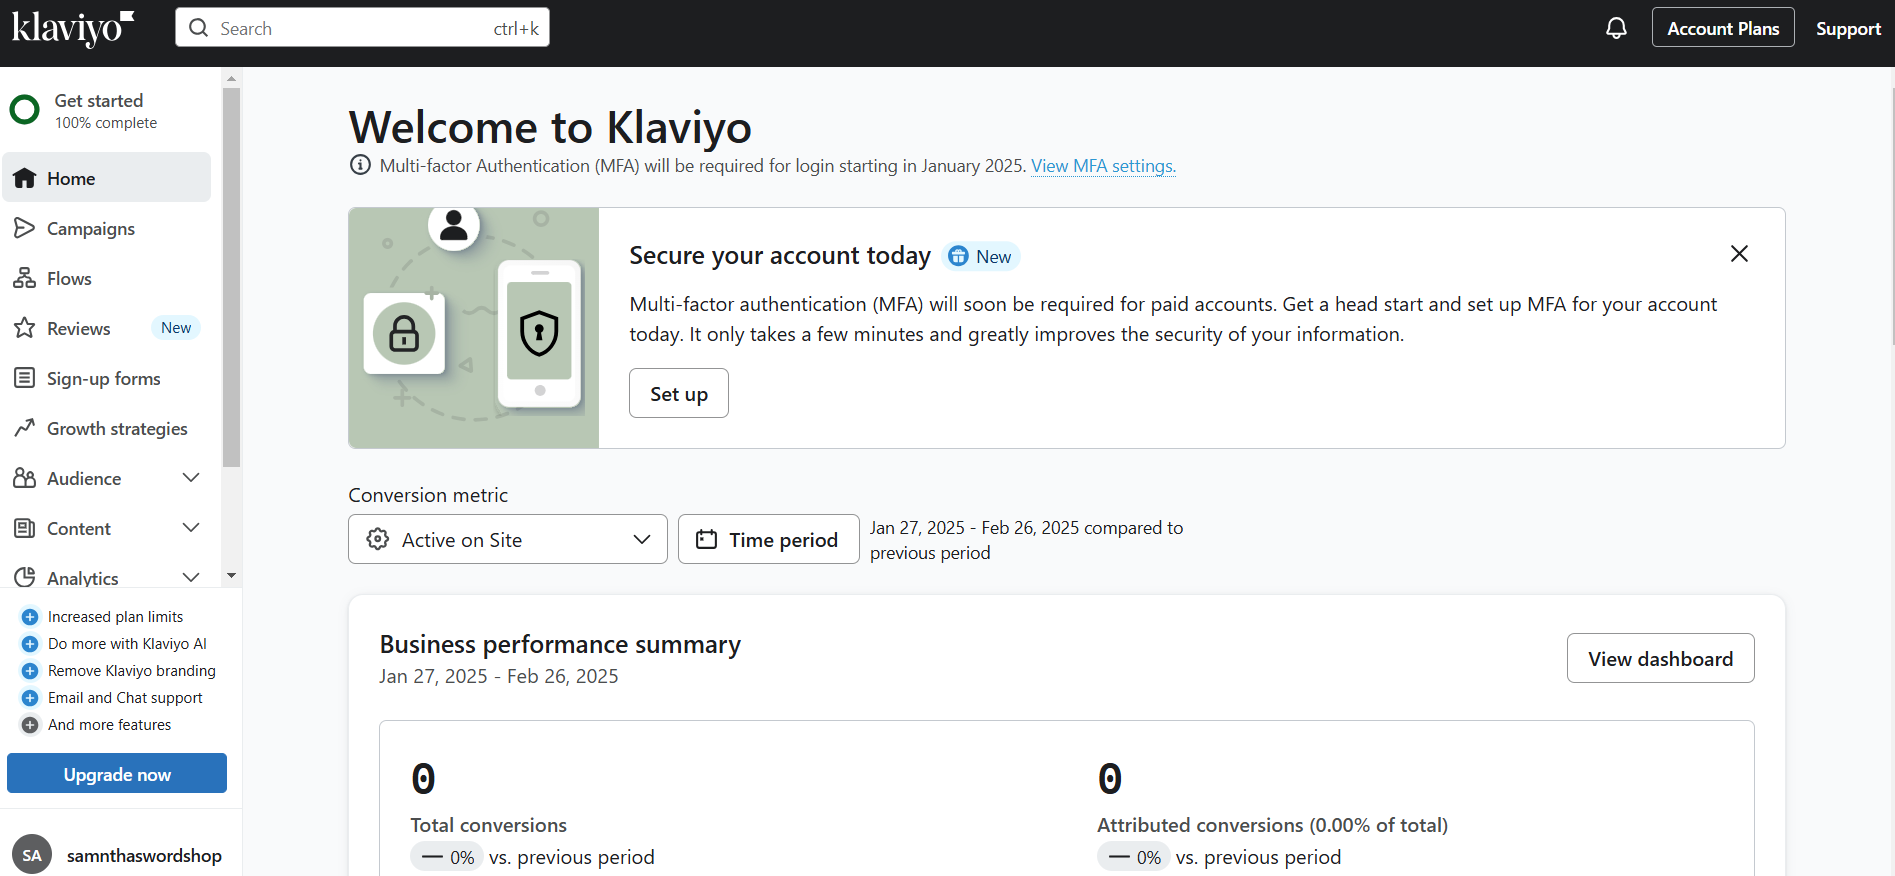Screen dimensions: 1895x876
Task: Expand the Audience menu chevron
Action: point(191,478)
